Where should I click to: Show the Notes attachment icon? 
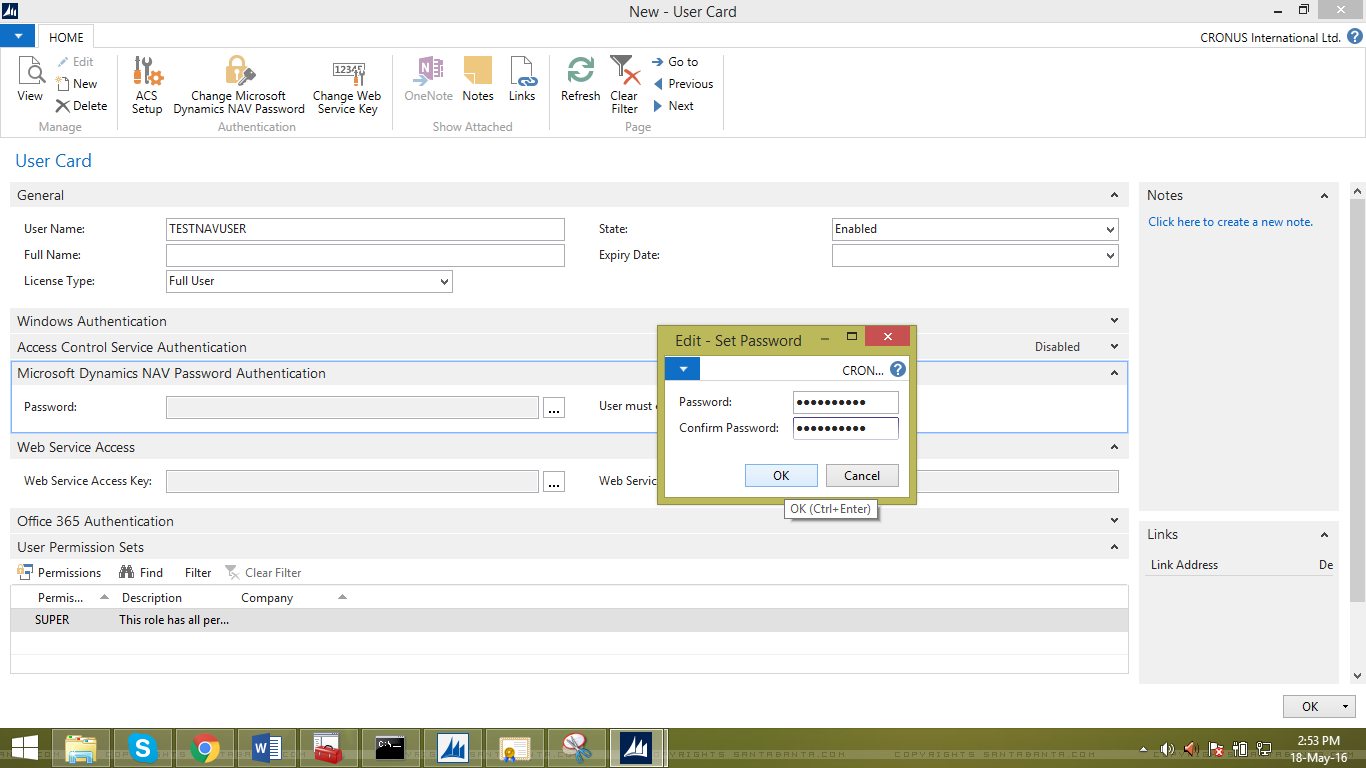click(x=477, y=78)
